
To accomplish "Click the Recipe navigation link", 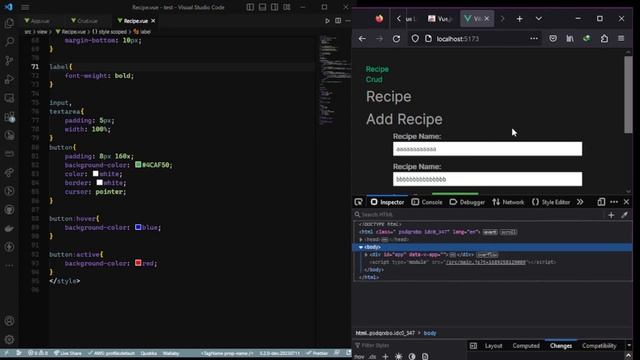I will (377, 69).
